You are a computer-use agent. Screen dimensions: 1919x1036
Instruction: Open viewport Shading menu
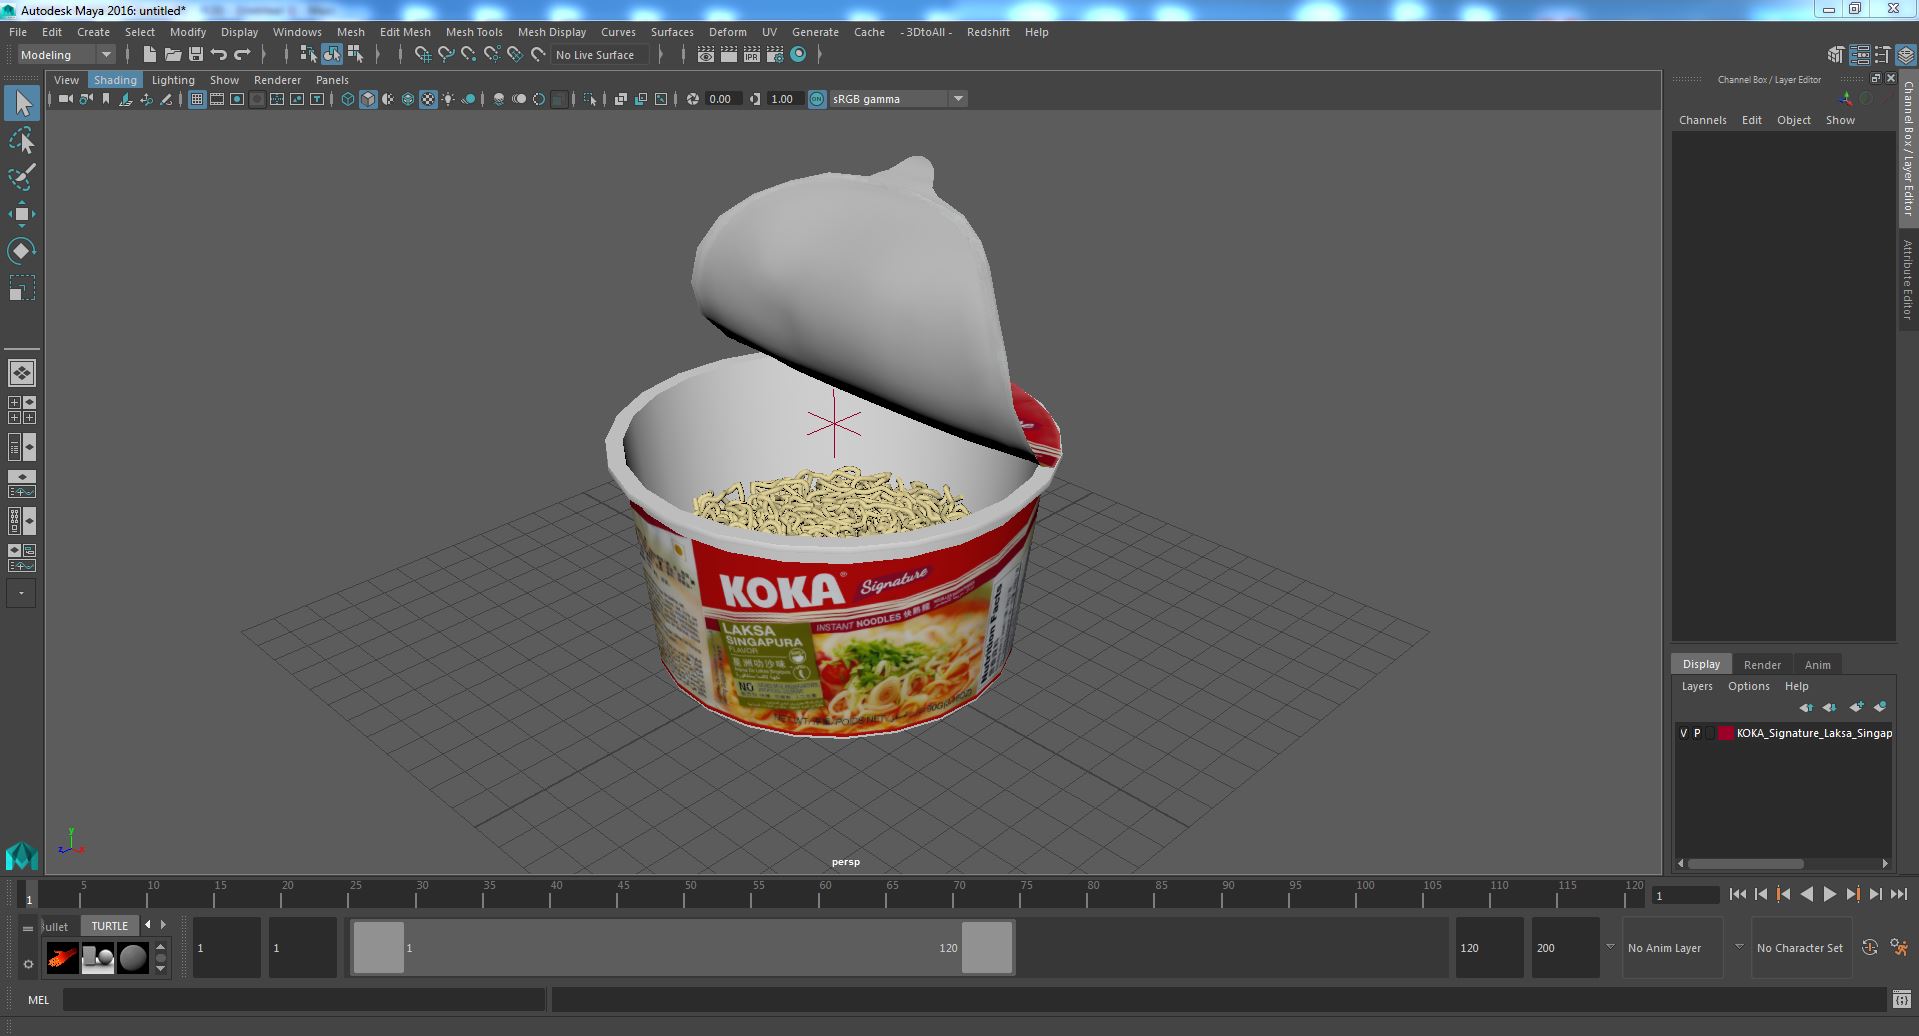[115, 80]
